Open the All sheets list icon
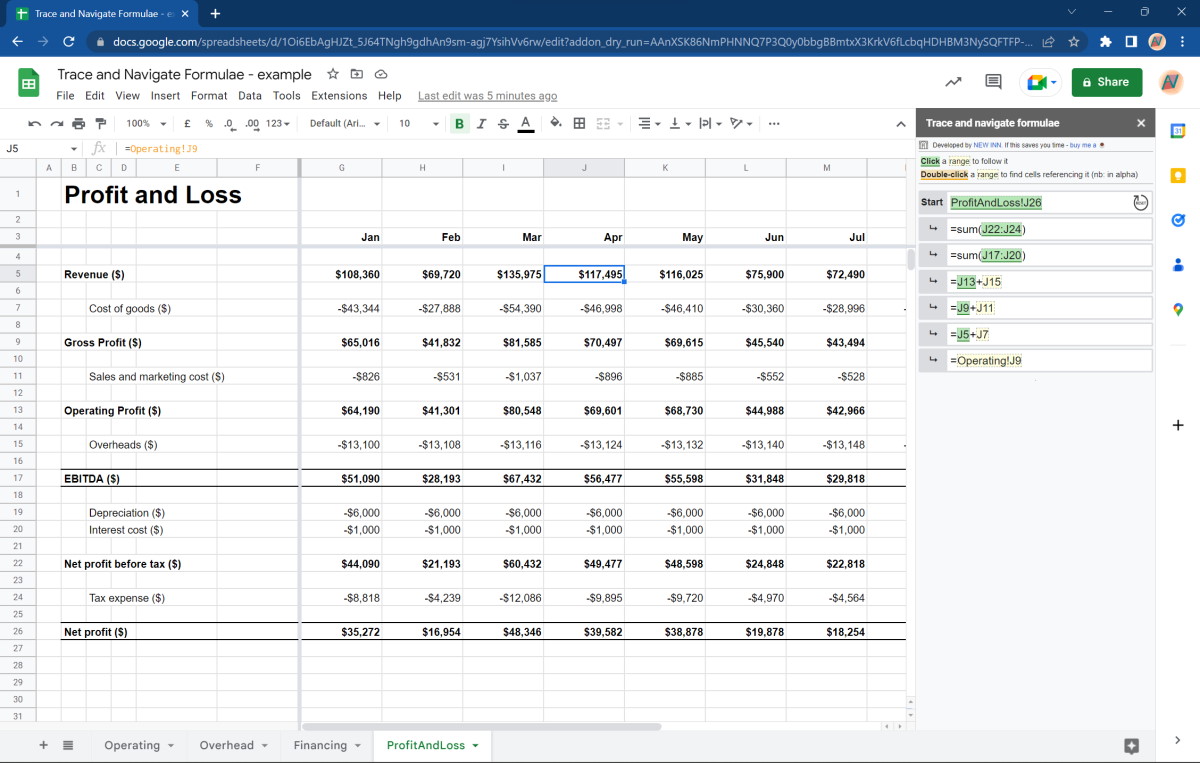Image resolution: width=1200 pixels, height=763 pixels. pyautogui.click(x=68, y=745)
